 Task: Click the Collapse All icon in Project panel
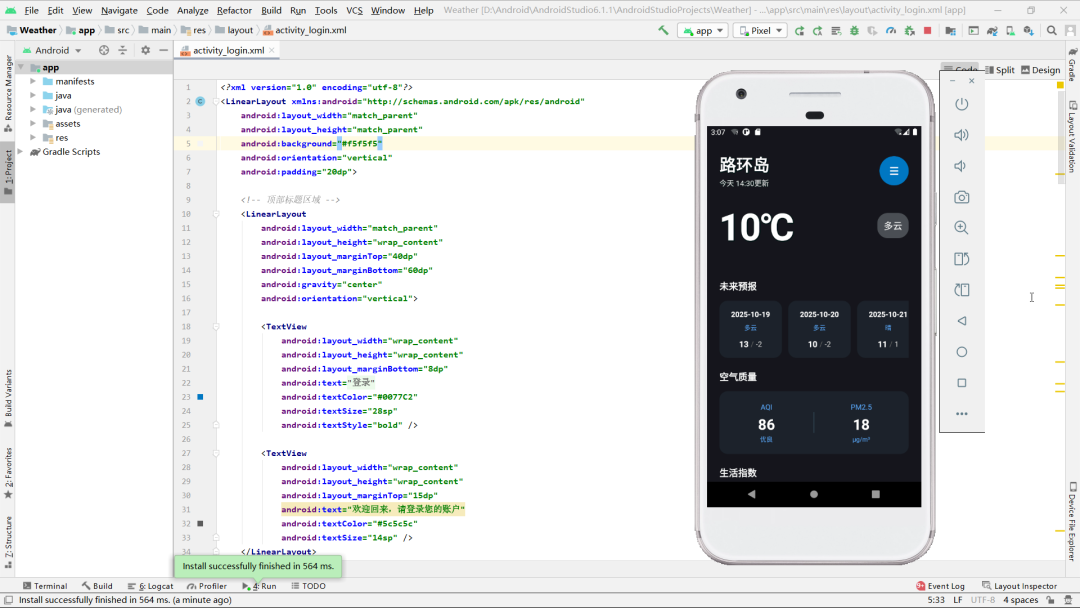[x=122, y=50]
